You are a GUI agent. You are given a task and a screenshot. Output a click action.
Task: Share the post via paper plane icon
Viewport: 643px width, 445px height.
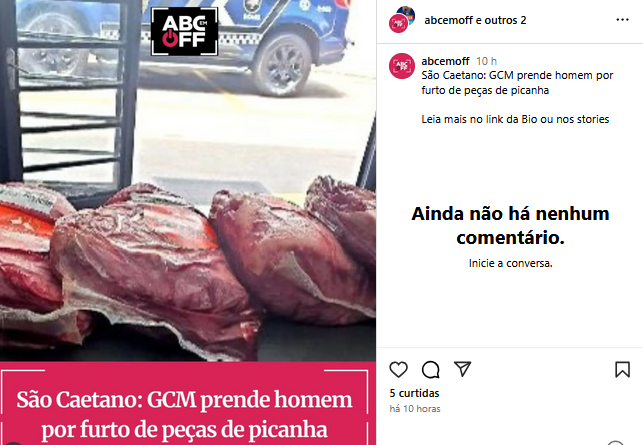coord(463,369)
